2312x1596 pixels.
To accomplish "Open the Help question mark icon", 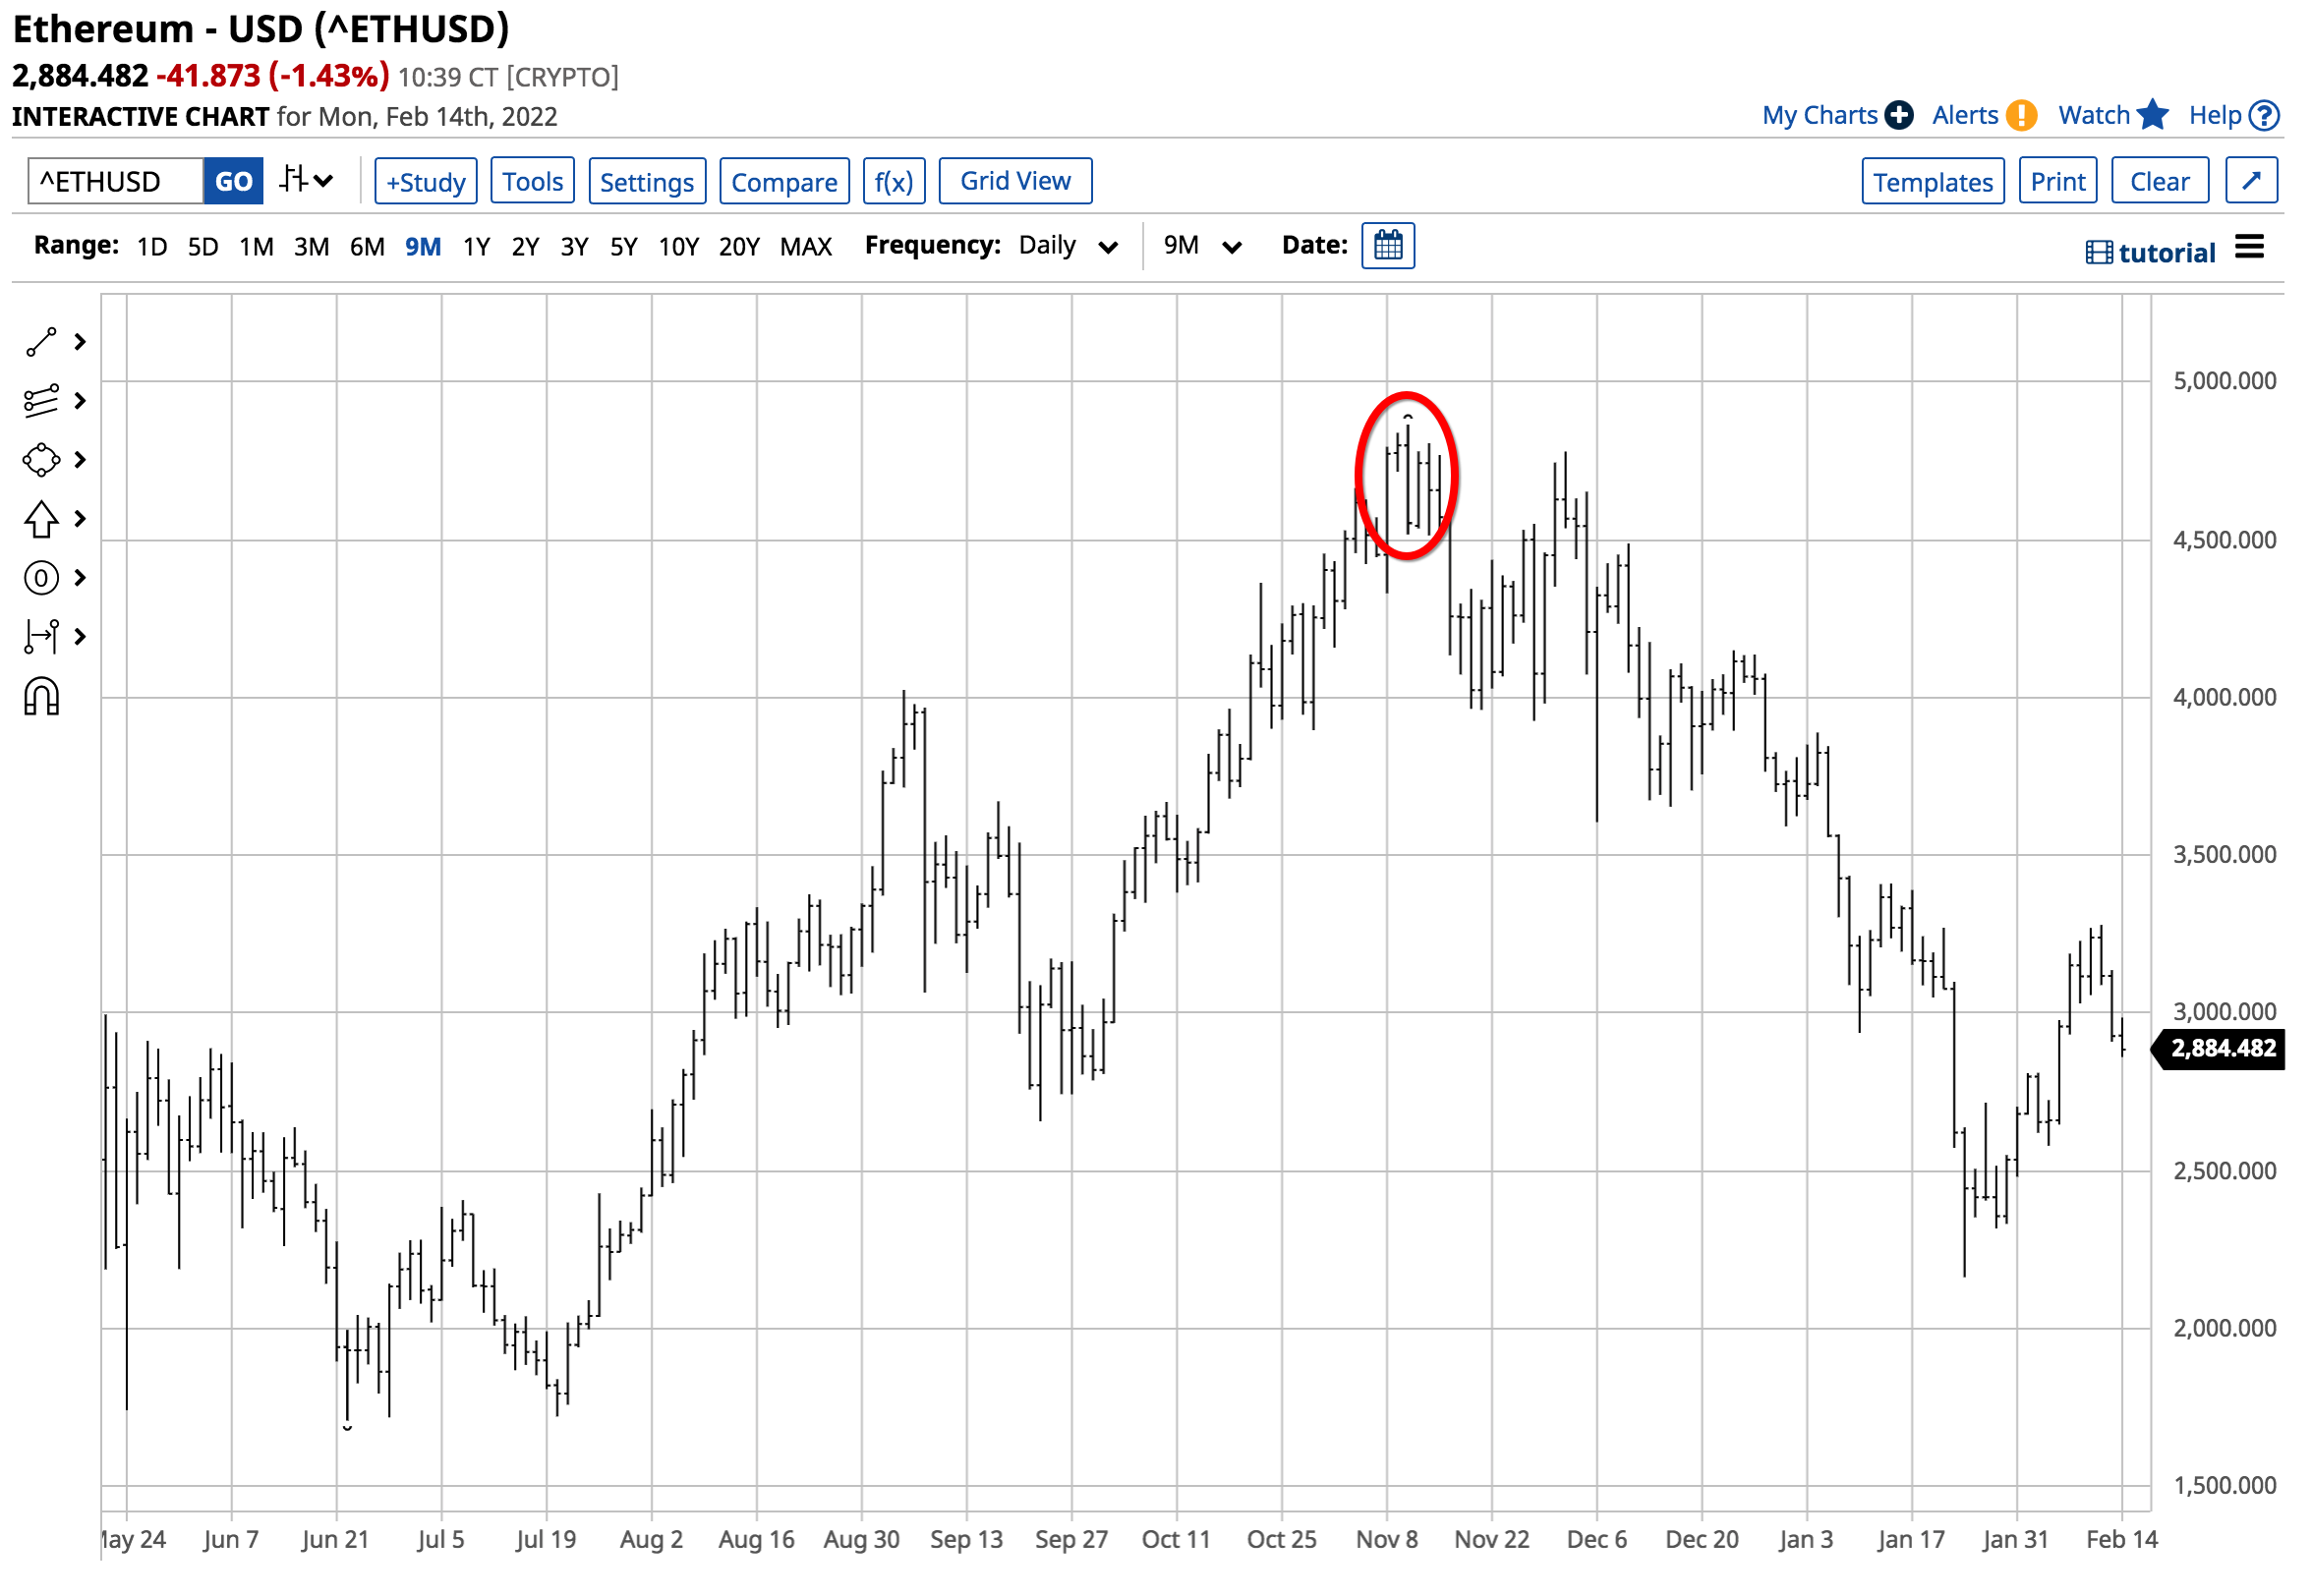I will 2263,115.
